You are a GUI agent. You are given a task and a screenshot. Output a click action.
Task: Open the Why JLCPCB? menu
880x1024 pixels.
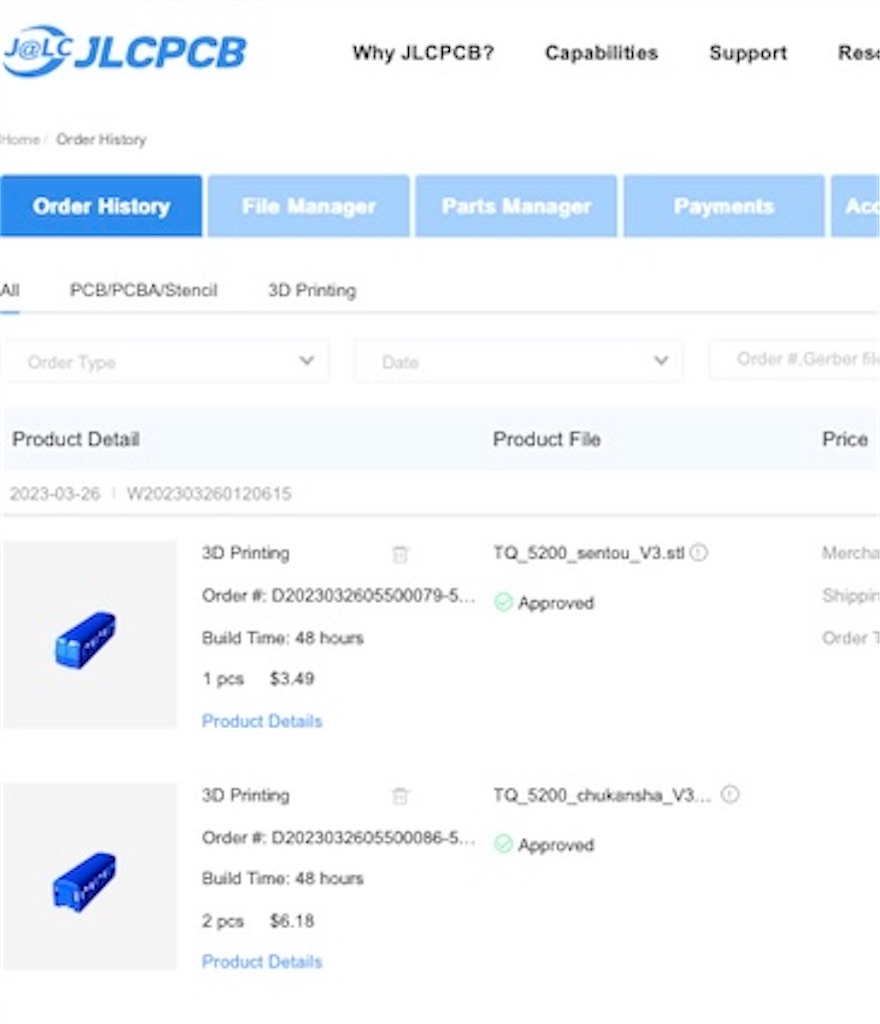(423, 53)
